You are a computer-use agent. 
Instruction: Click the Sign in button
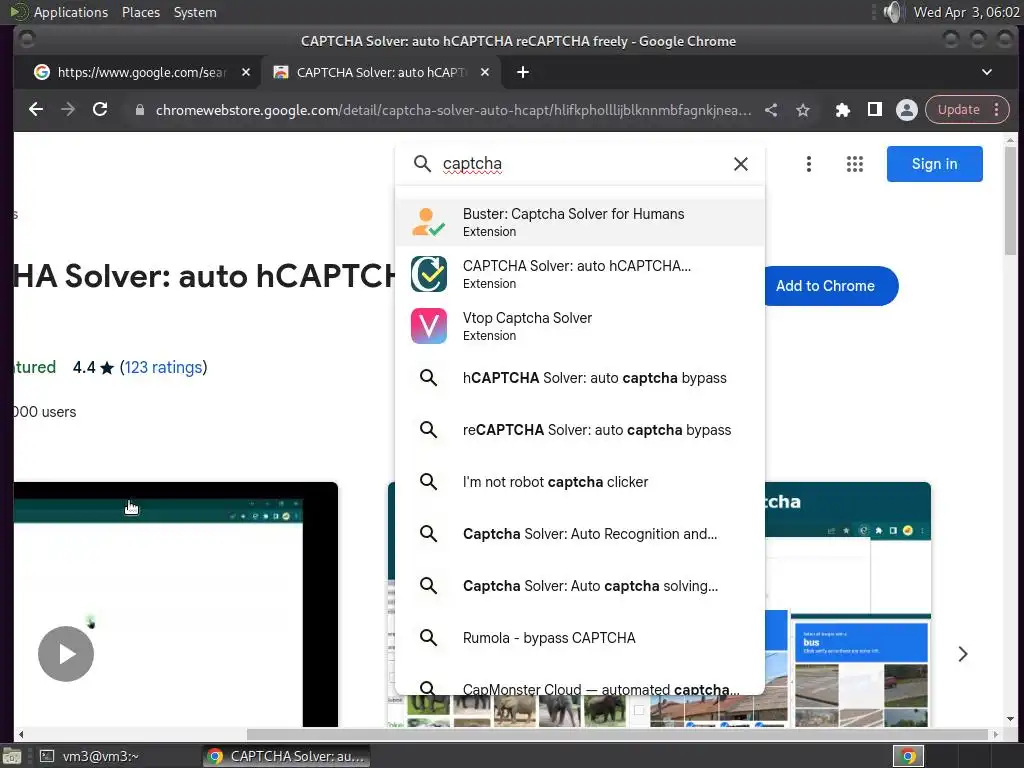coord(935,164)
